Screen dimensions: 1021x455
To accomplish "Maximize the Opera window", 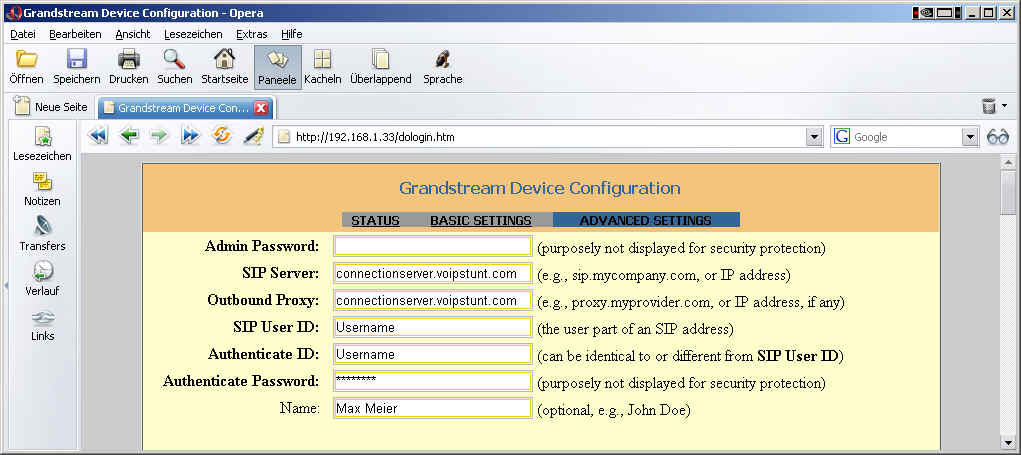I will click(988, 12).
